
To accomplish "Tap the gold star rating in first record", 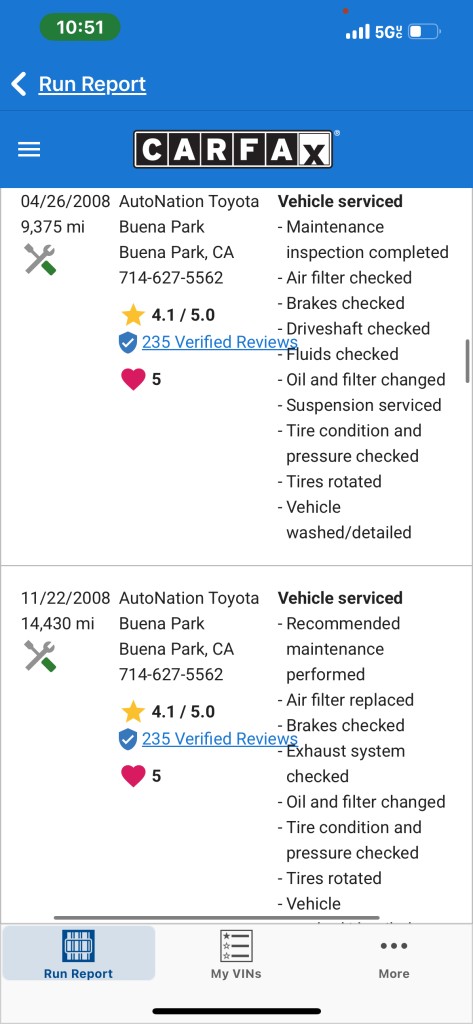I will coord(133,315).
